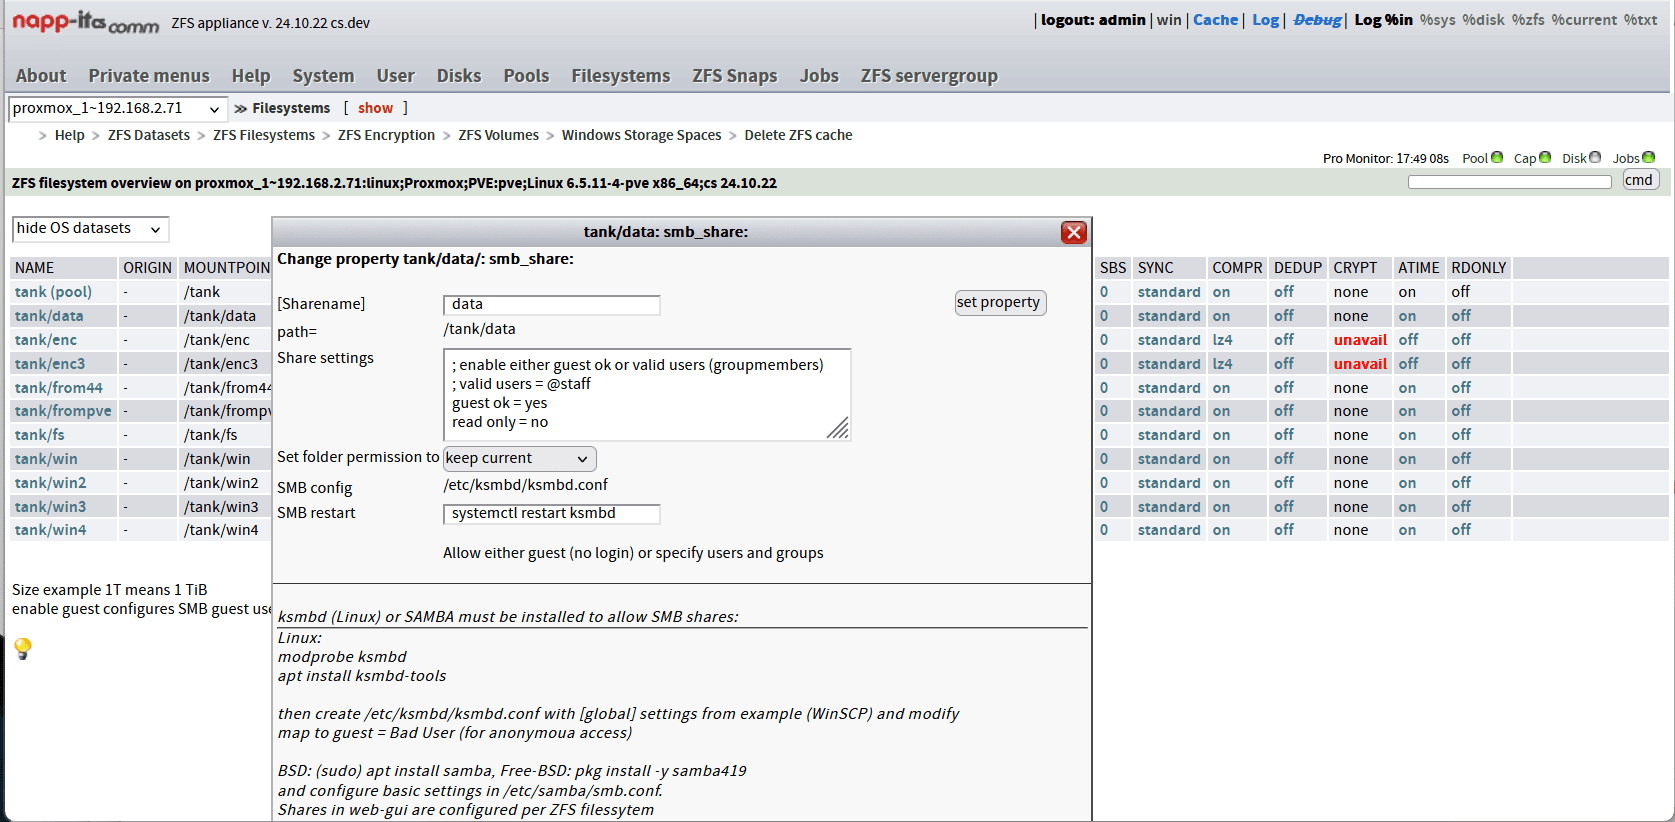Open the Pools menu
Screen dimensions: 1675x822
click(526, 76)
